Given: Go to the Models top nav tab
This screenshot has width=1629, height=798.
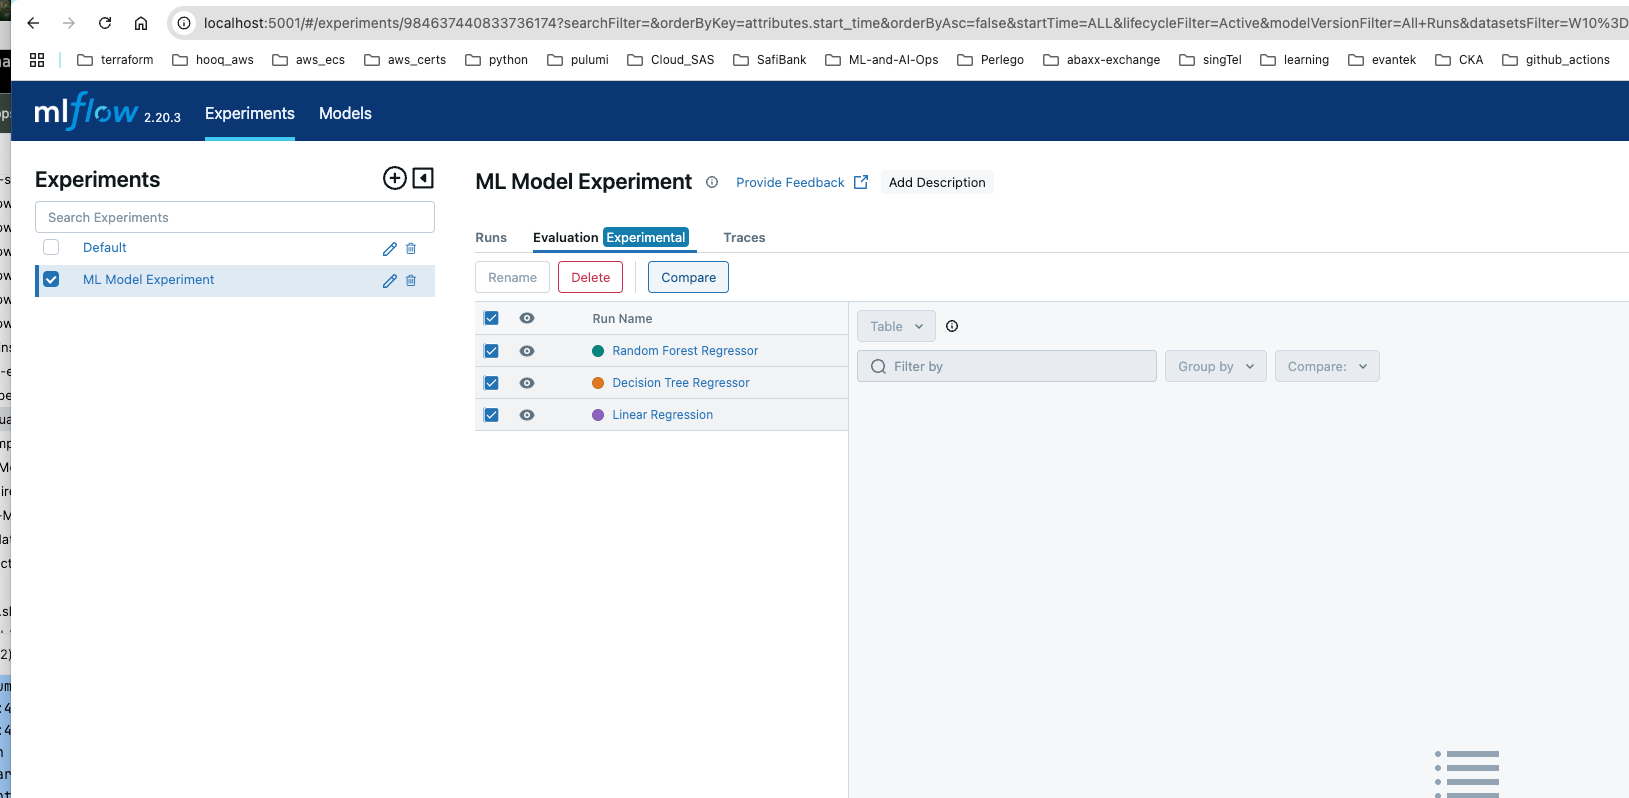Looking at the screenshot, I should (345, 114).
